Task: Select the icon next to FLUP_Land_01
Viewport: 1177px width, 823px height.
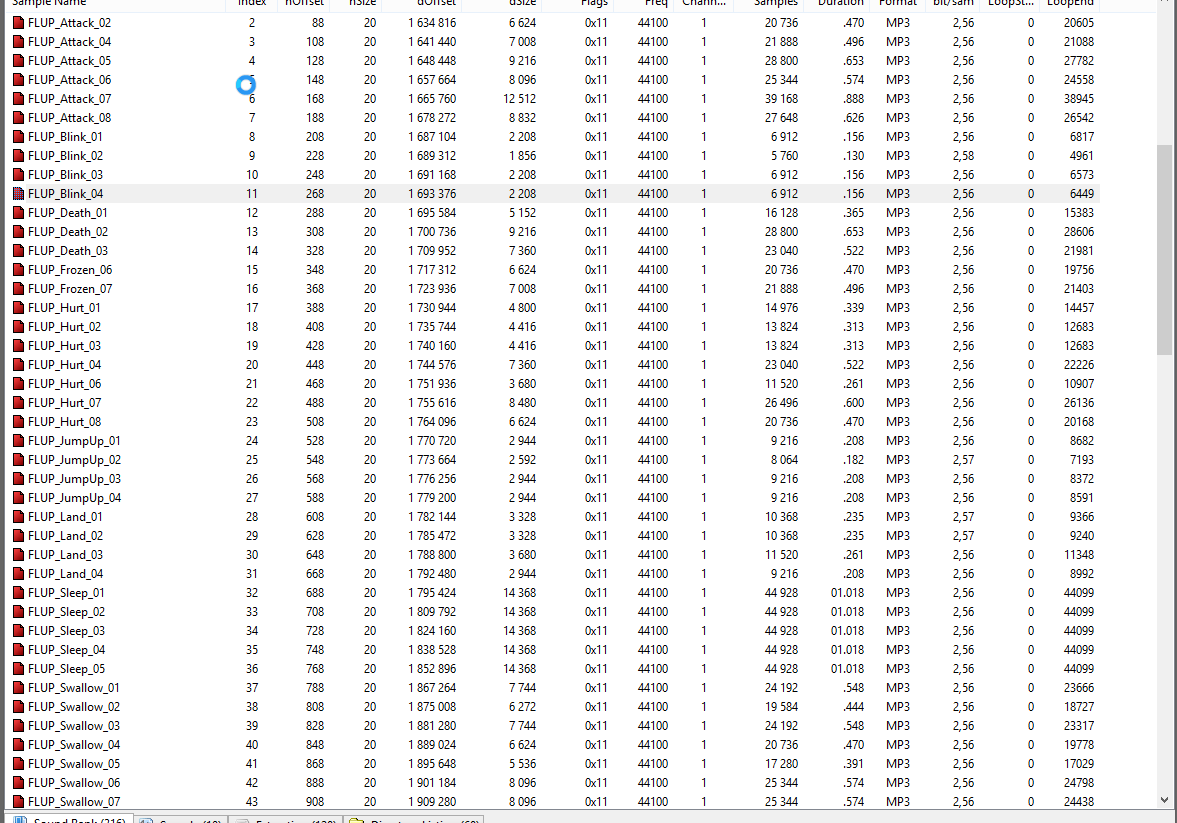Action: coord(19,517)
